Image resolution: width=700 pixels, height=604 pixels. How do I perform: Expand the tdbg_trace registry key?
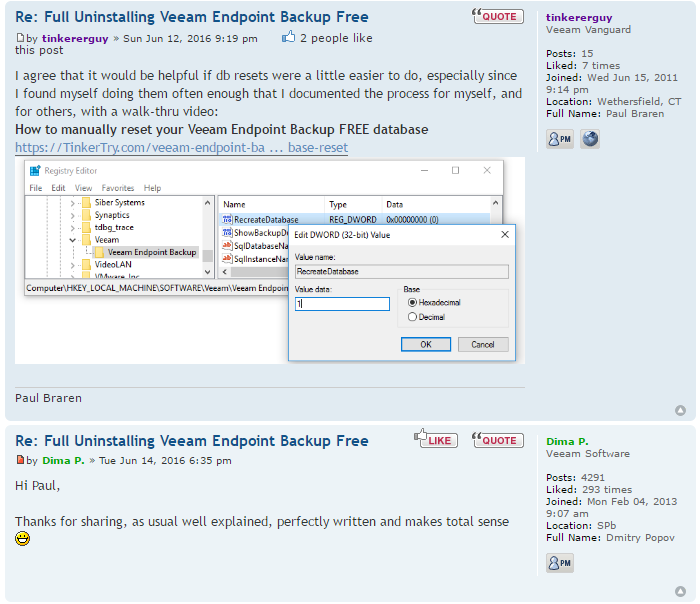72,228
